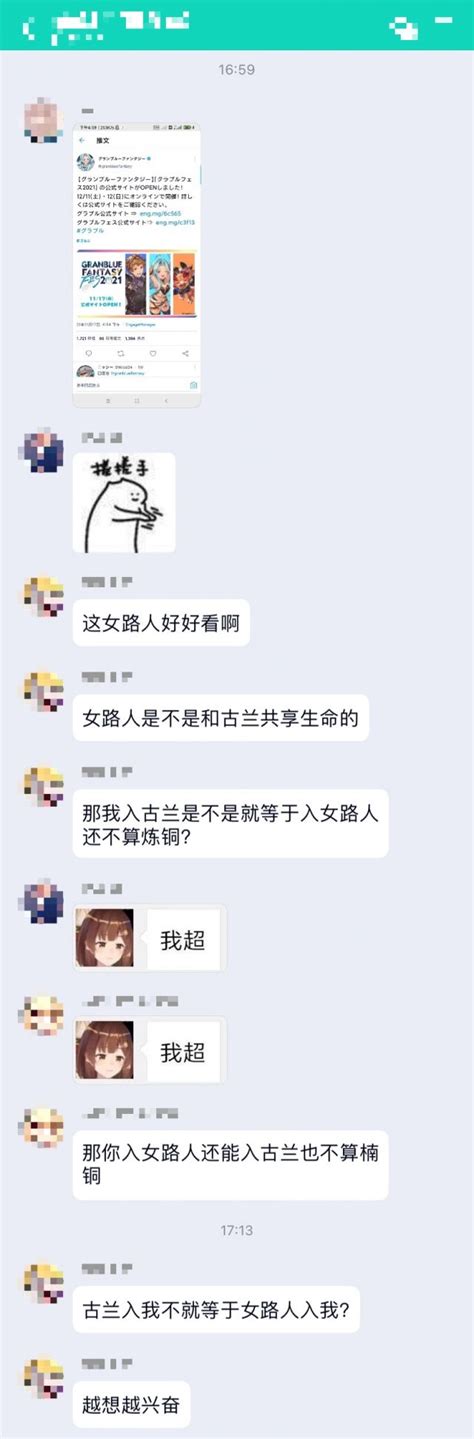Select the message 女路人是不是和古兰共享生命的

(x=220, y=718)
